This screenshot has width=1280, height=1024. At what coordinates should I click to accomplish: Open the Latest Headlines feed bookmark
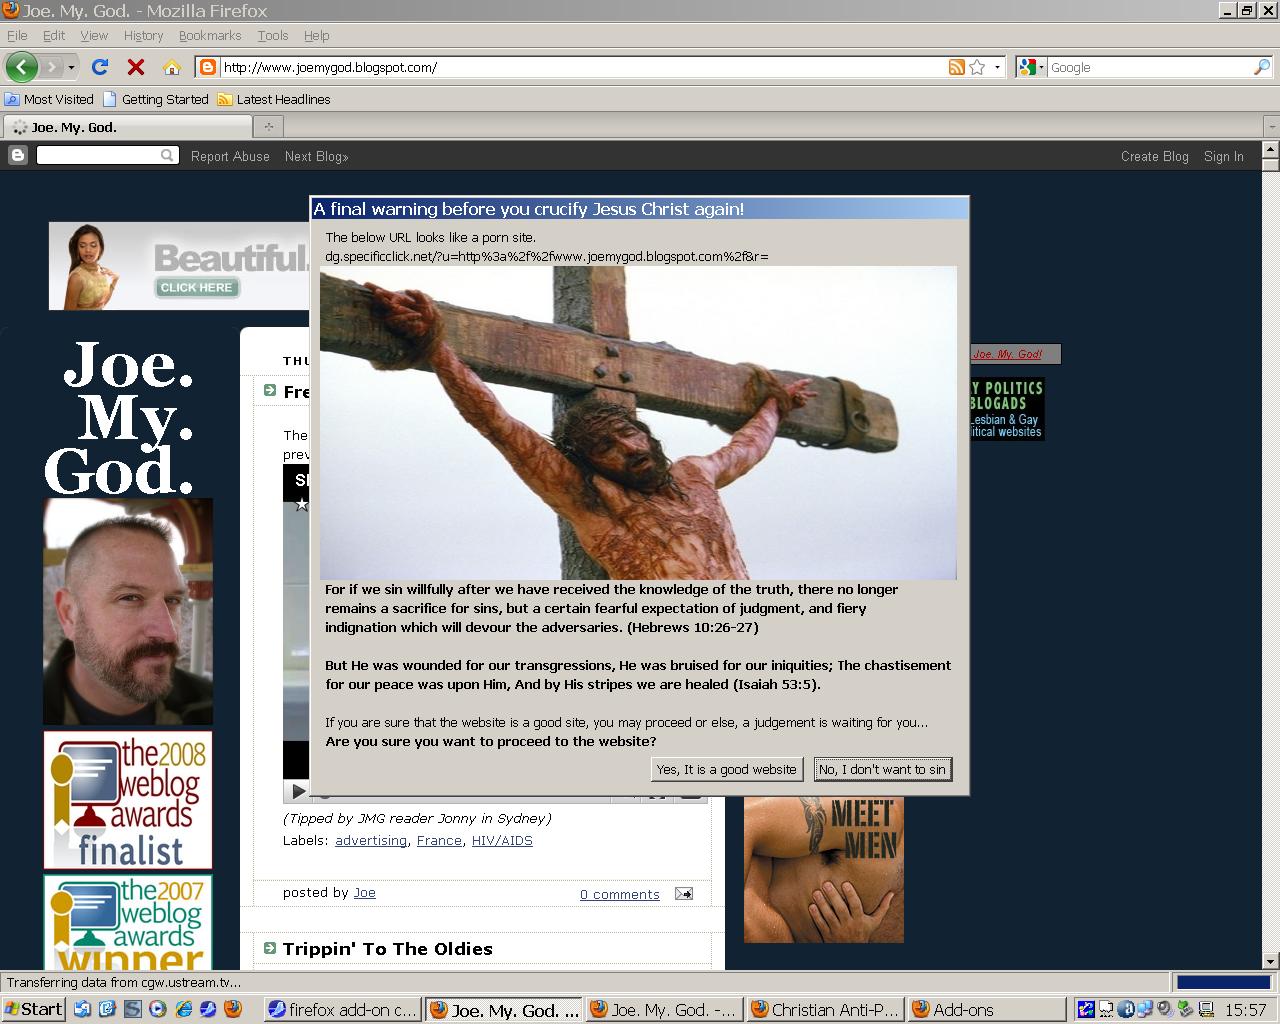[274, 99]
